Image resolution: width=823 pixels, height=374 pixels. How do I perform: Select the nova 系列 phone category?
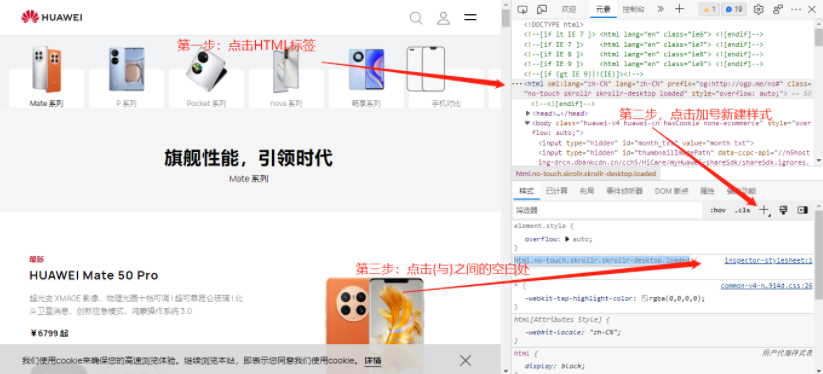(x=286, y=77)
